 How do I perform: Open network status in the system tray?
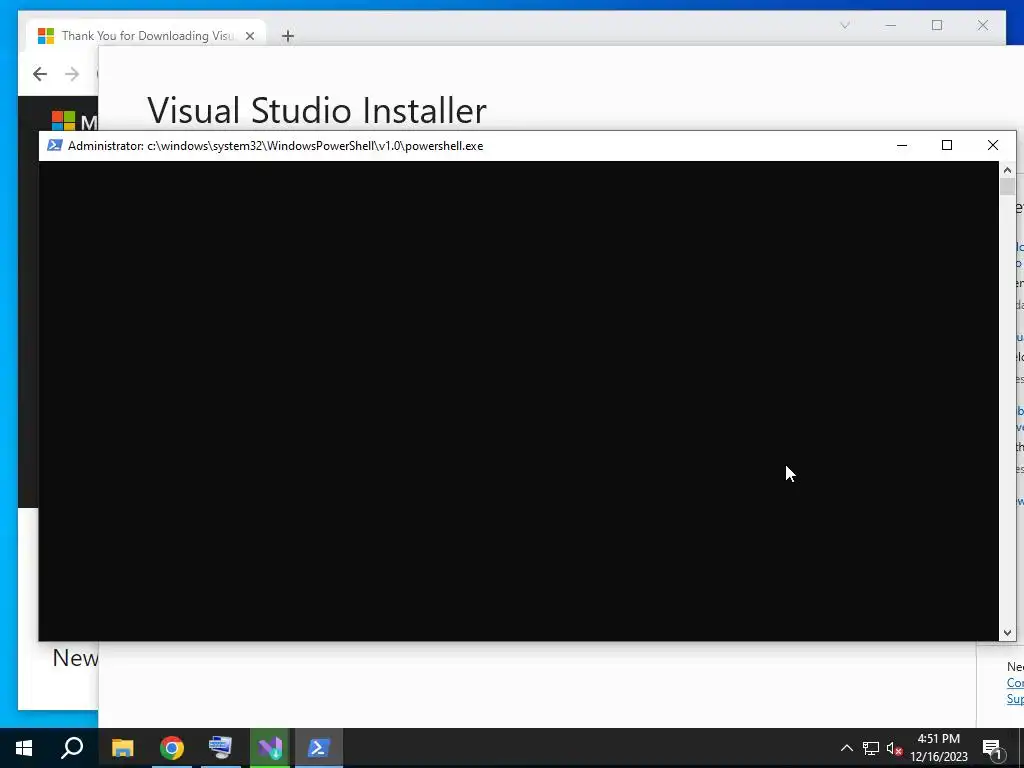(x=871, y=748)
